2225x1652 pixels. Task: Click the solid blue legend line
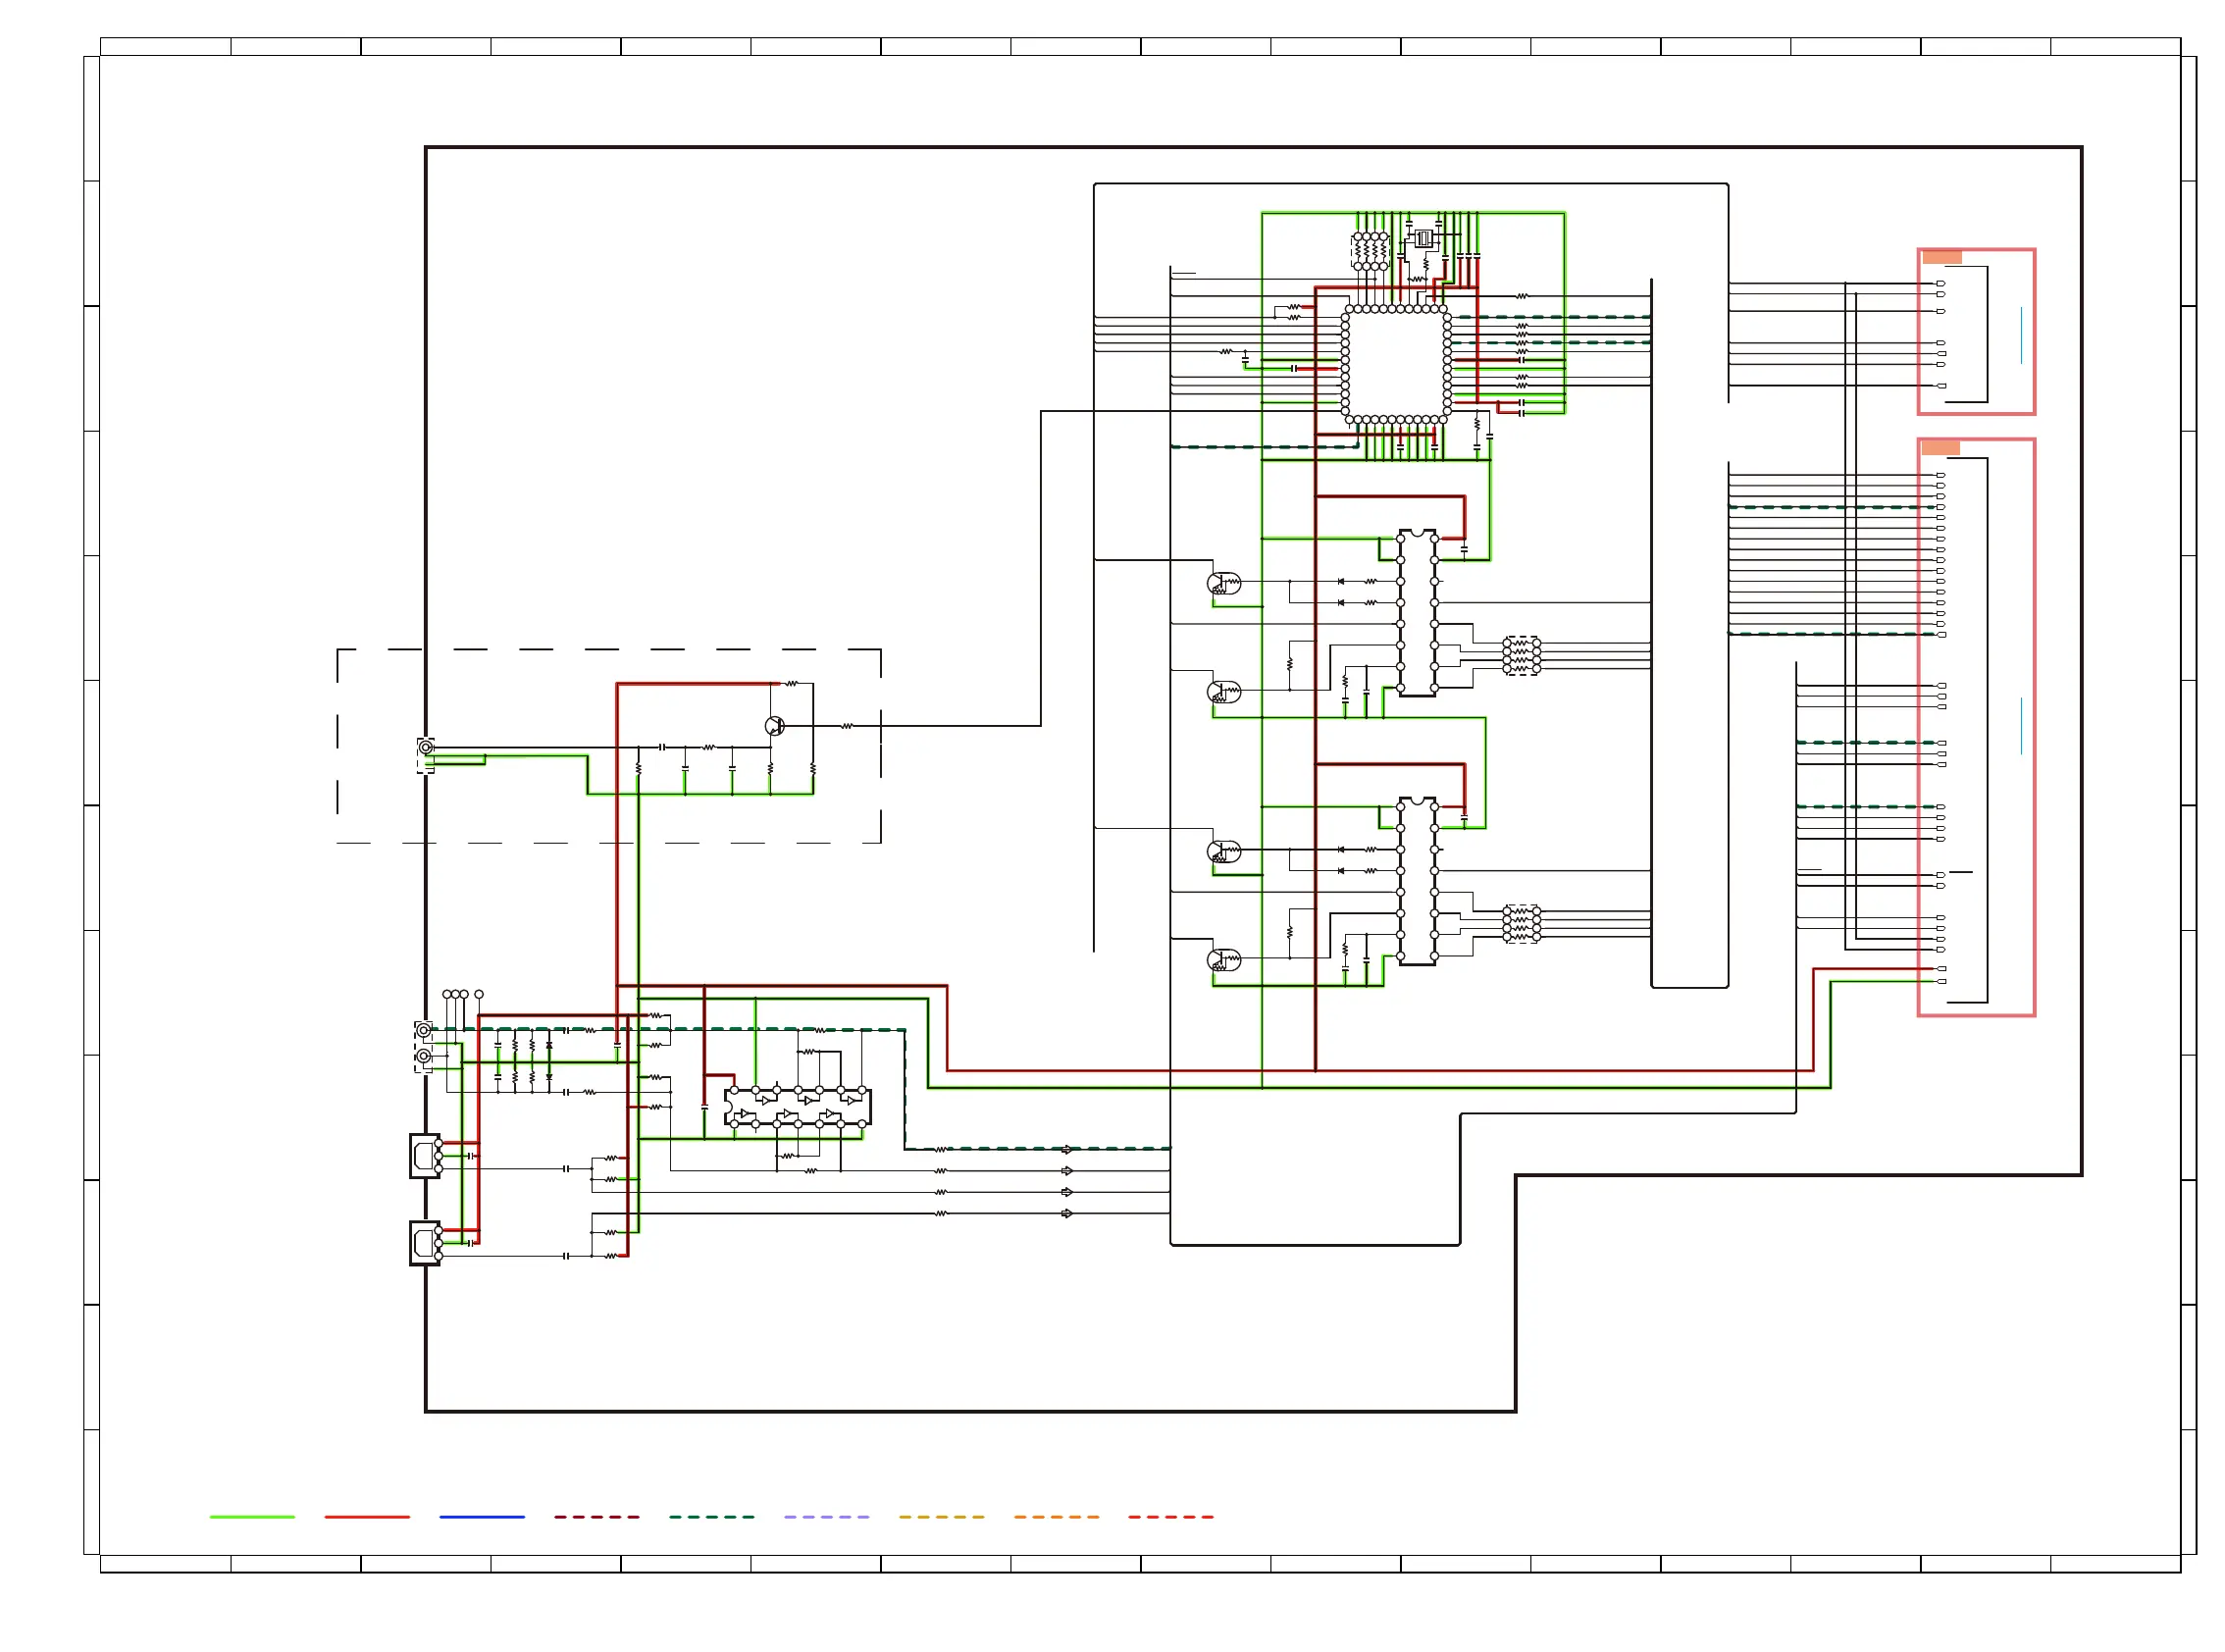coord(481,1517)
